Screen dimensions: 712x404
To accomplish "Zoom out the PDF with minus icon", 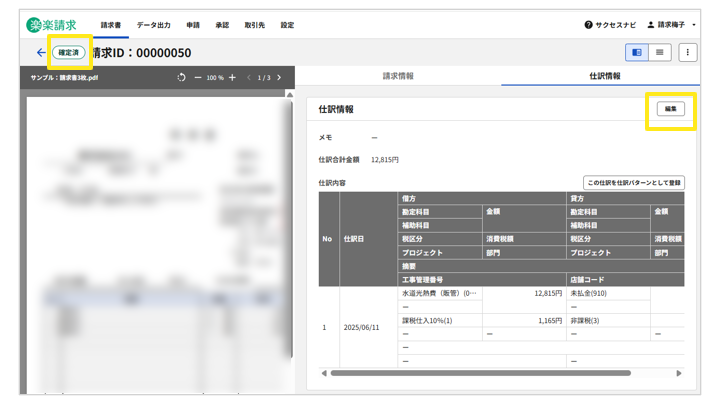I will tap(198, 78).
